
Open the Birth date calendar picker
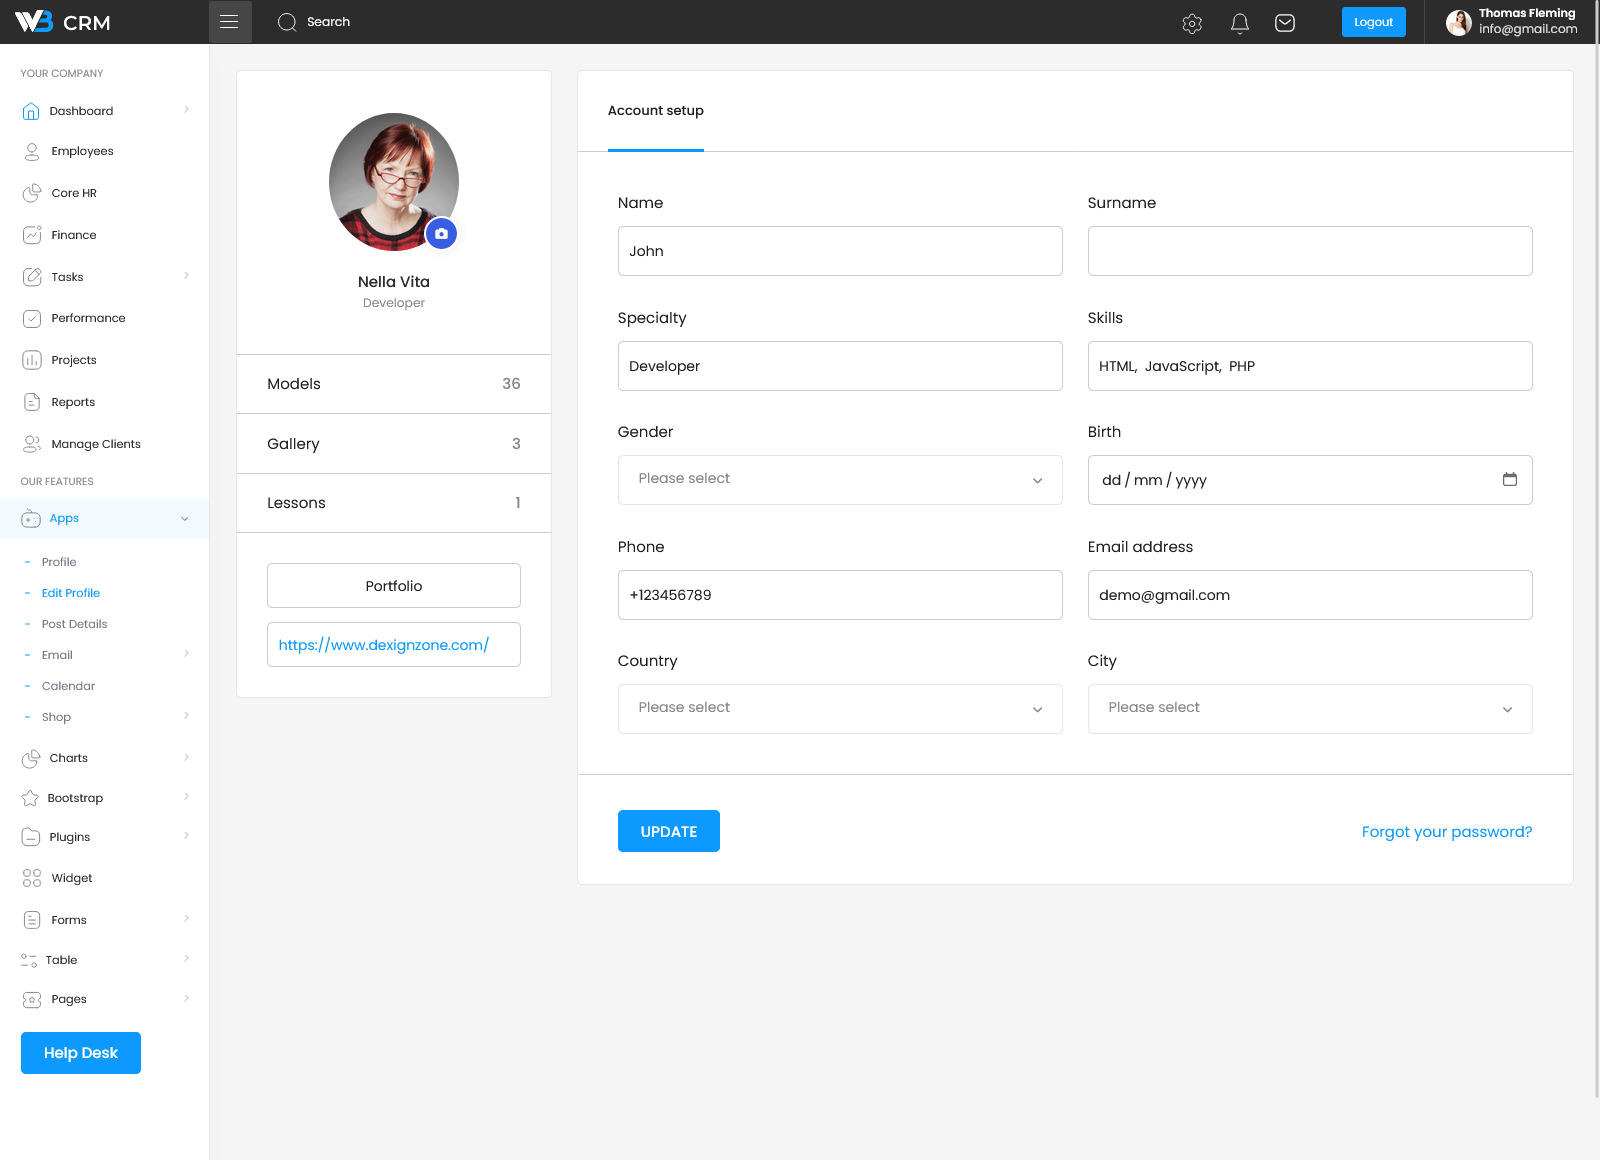coord(1510,479)
